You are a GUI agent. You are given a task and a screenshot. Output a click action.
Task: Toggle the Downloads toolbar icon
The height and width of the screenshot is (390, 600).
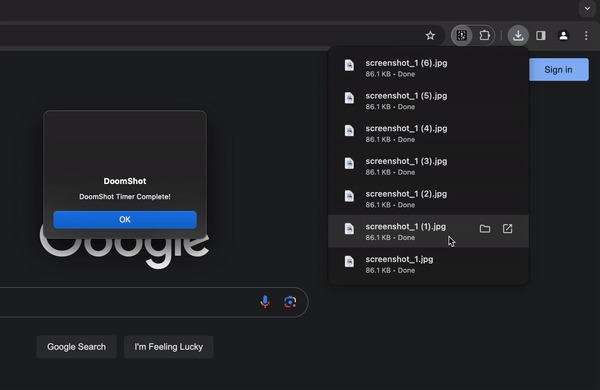518,36
